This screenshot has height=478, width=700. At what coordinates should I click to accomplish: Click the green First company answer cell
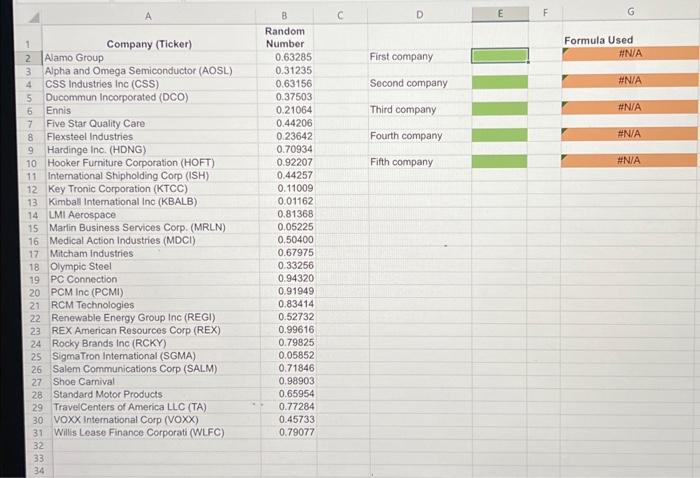click(x=500, y=56)
